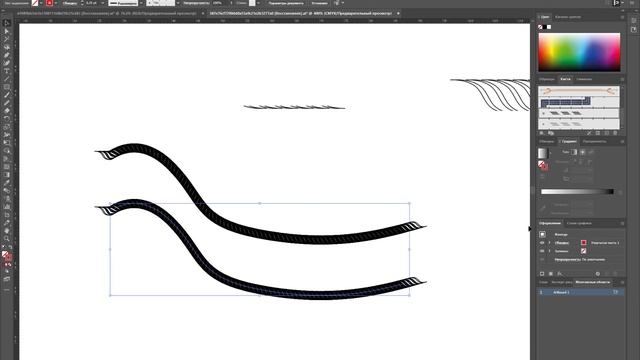Switch to the Цвет (Color) tab
This screenshot has height=360, width=640.
tap(544, 17)
